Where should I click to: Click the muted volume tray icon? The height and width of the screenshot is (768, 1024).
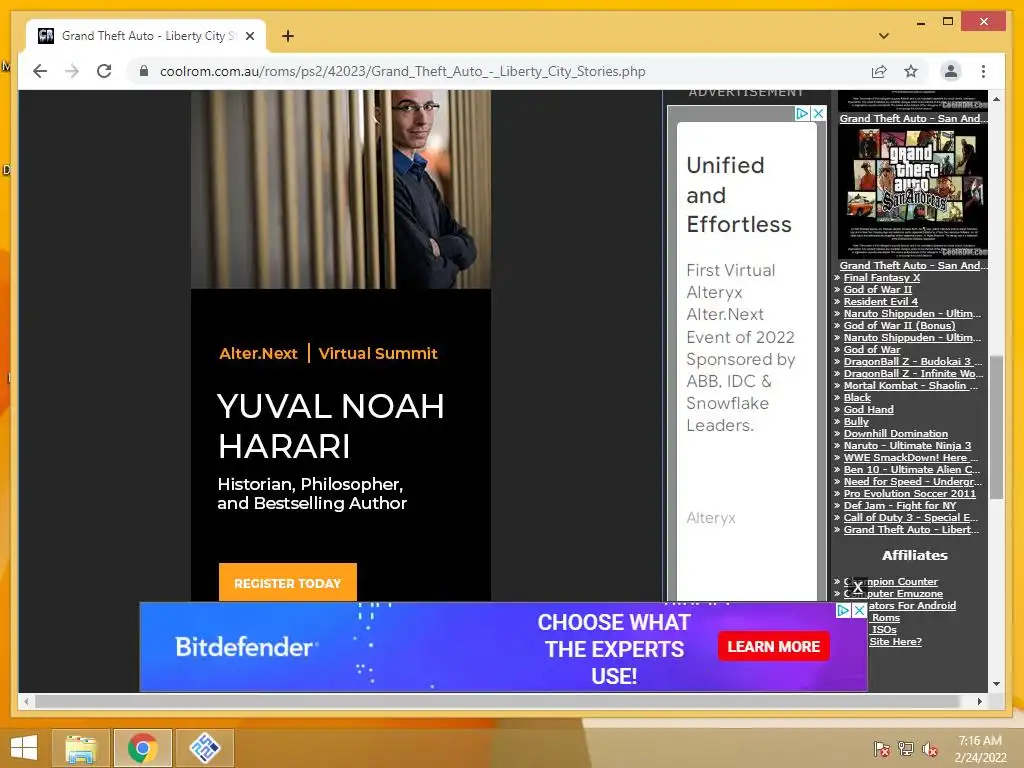[930, 748]
